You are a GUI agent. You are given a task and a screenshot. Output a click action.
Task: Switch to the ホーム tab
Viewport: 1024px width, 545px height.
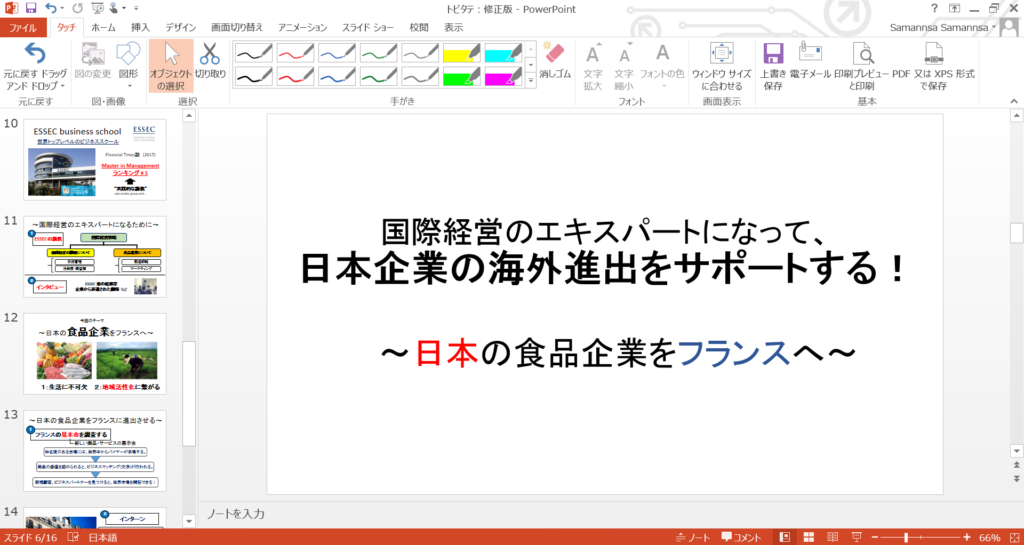point(103,27)
